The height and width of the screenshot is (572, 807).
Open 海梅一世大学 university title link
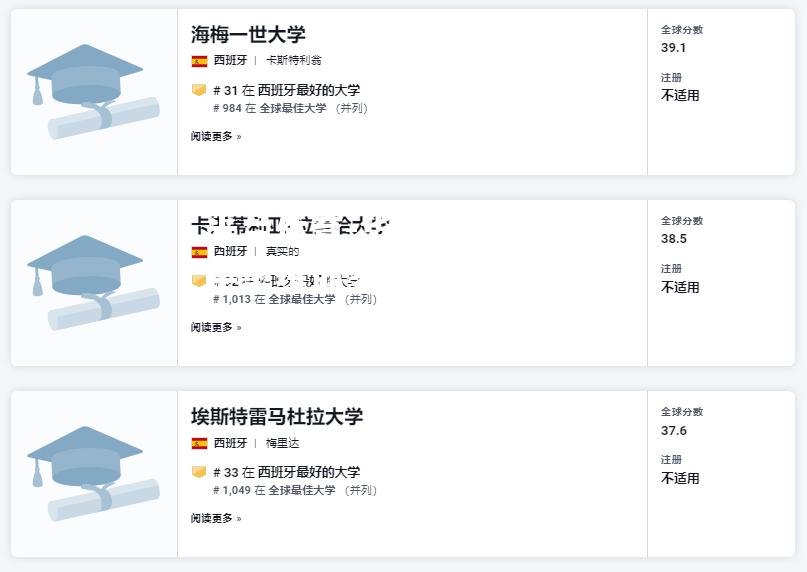click(x=248, y=34)
